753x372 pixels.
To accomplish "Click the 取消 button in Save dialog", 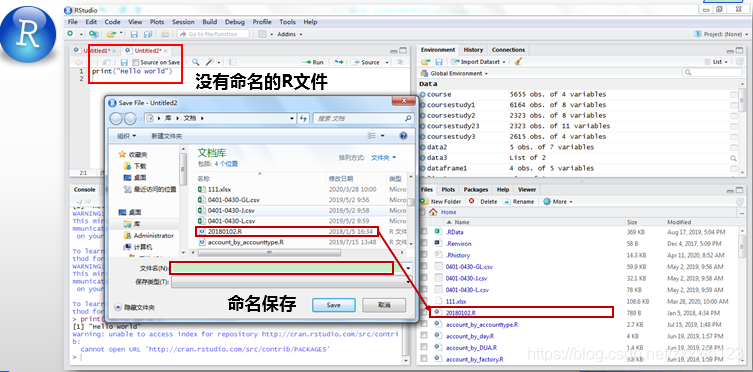I will [384, 305].
